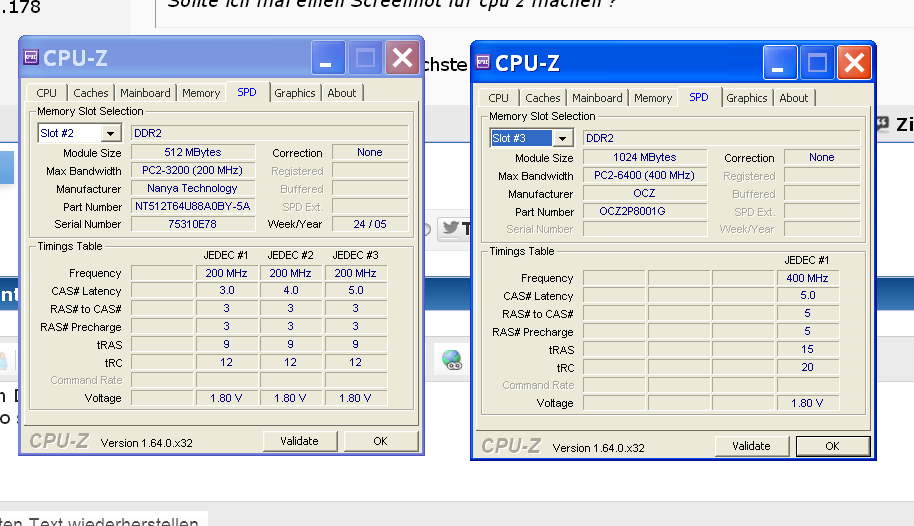
Task: Open Graphics tab in left CPU-Z window
Action: point(294,93)
